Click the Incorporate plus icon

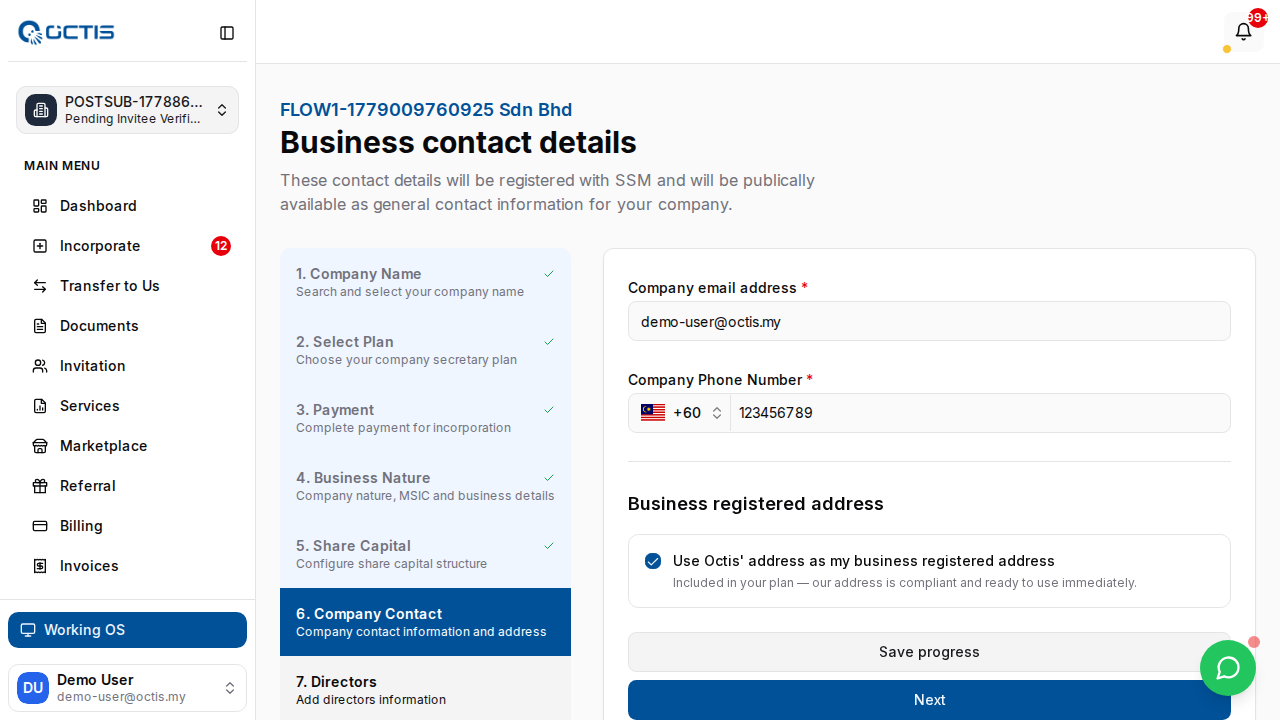coord(40,246)
